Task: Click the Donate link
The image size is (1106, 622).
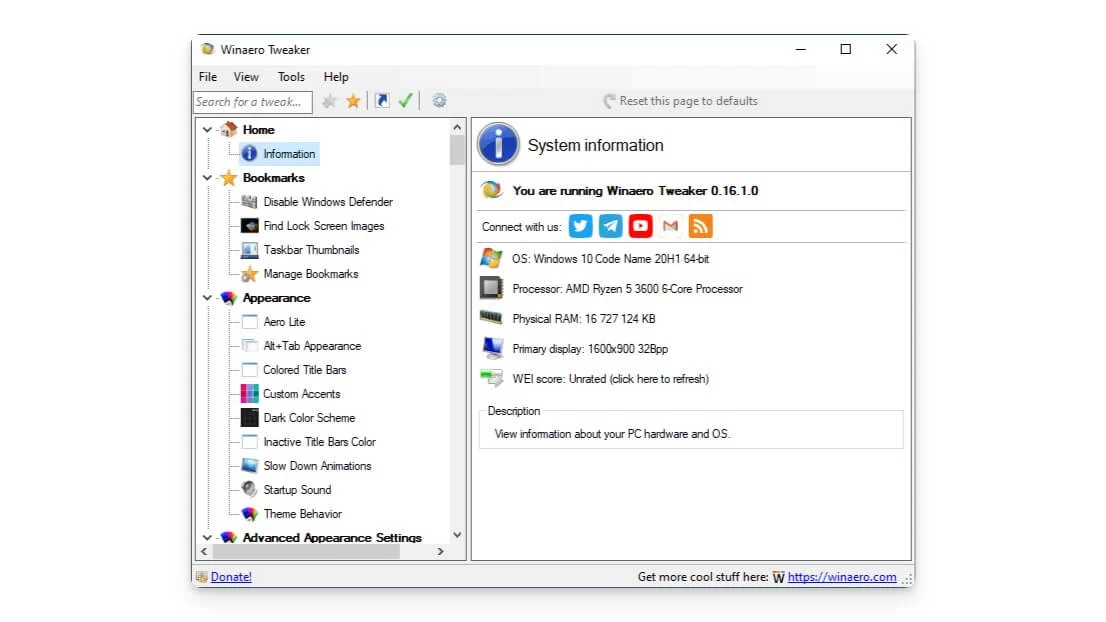Action: point(231,576)
